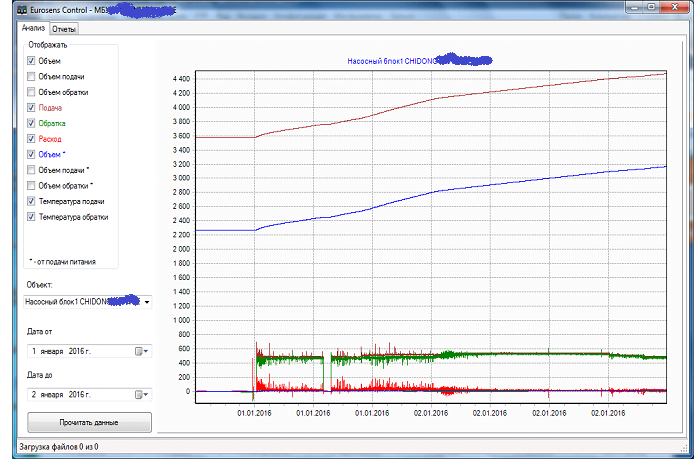
Task: Click the day field in Дата от
Action: 35,351
